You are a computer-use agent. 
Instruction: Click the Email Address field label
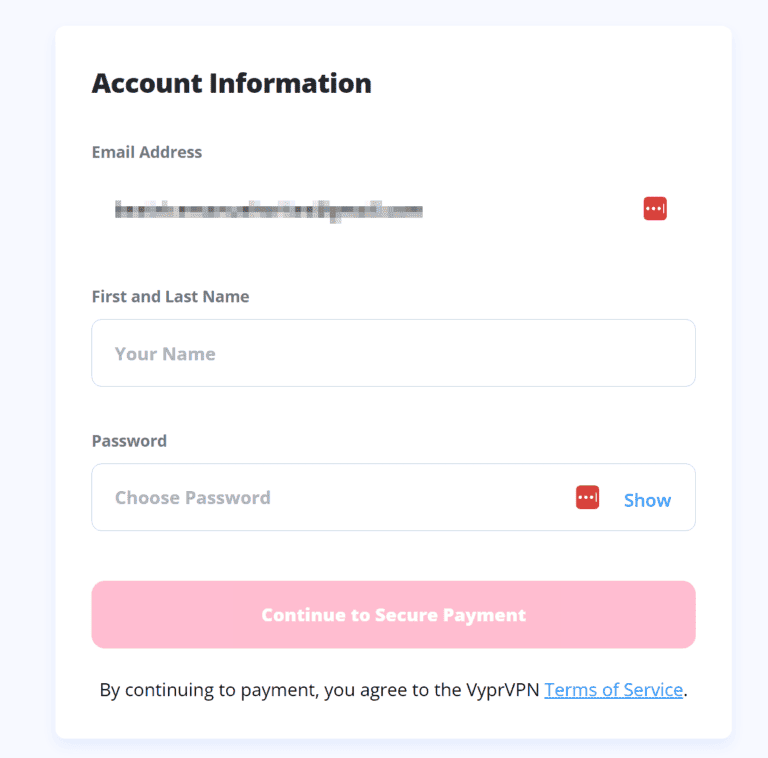147,152
